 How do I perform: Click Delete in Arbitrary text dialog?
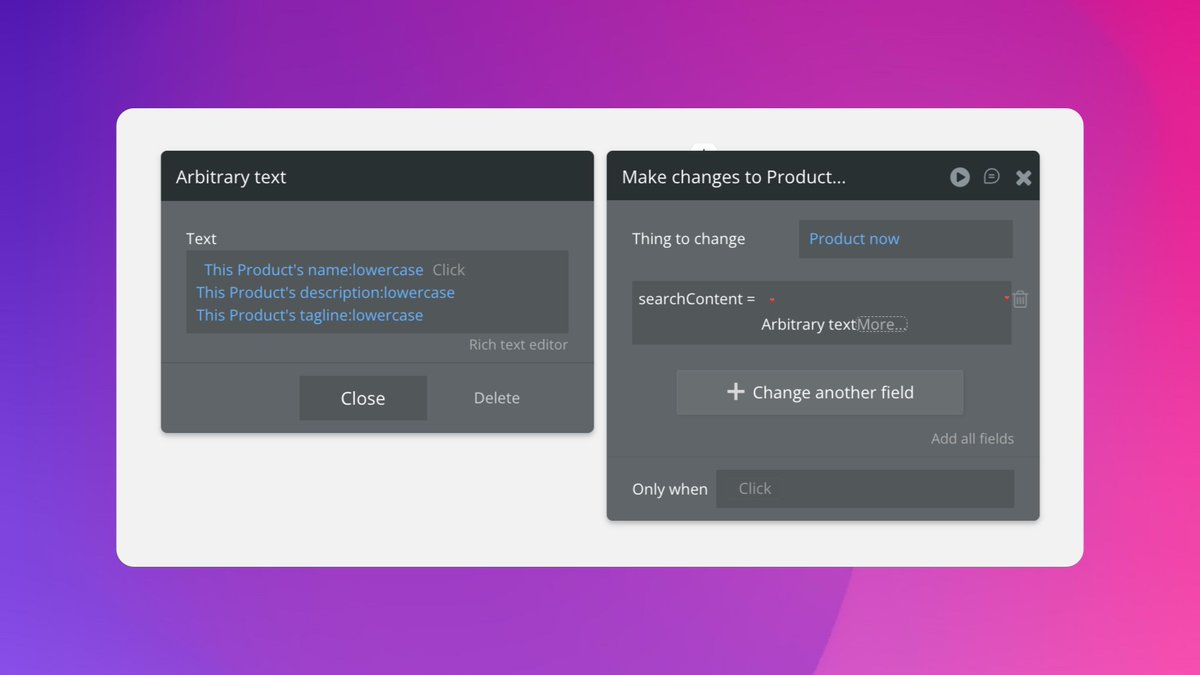coord(497,398)
